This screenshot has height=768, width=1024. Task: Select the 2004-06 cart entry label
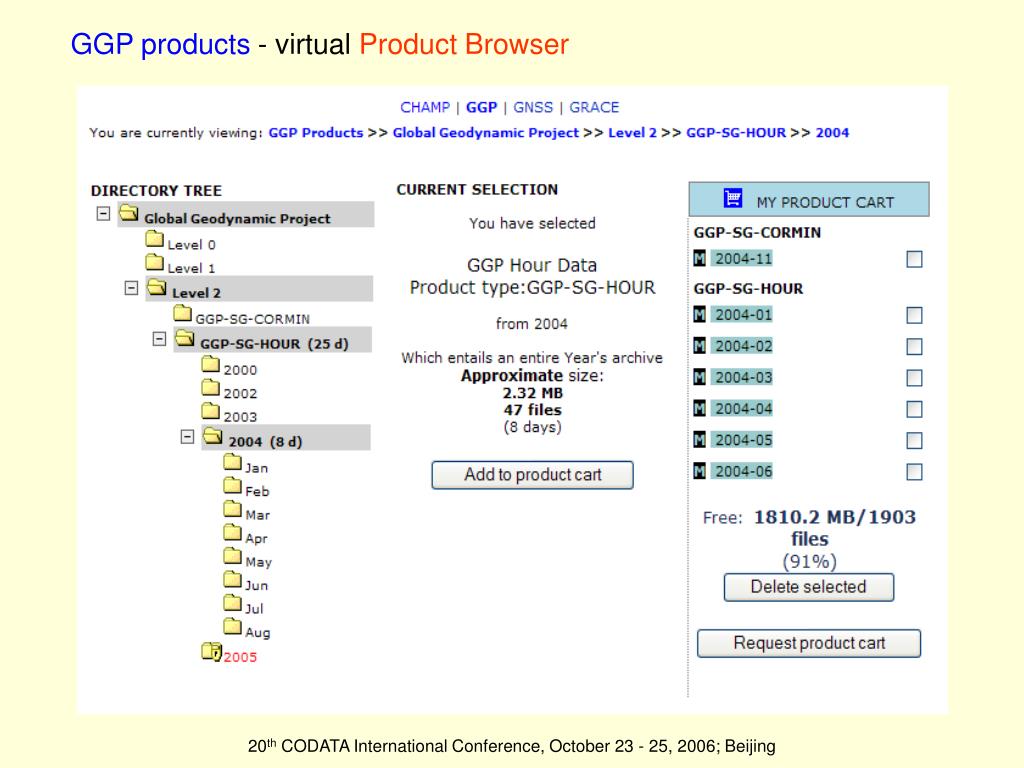click(743, 472)
